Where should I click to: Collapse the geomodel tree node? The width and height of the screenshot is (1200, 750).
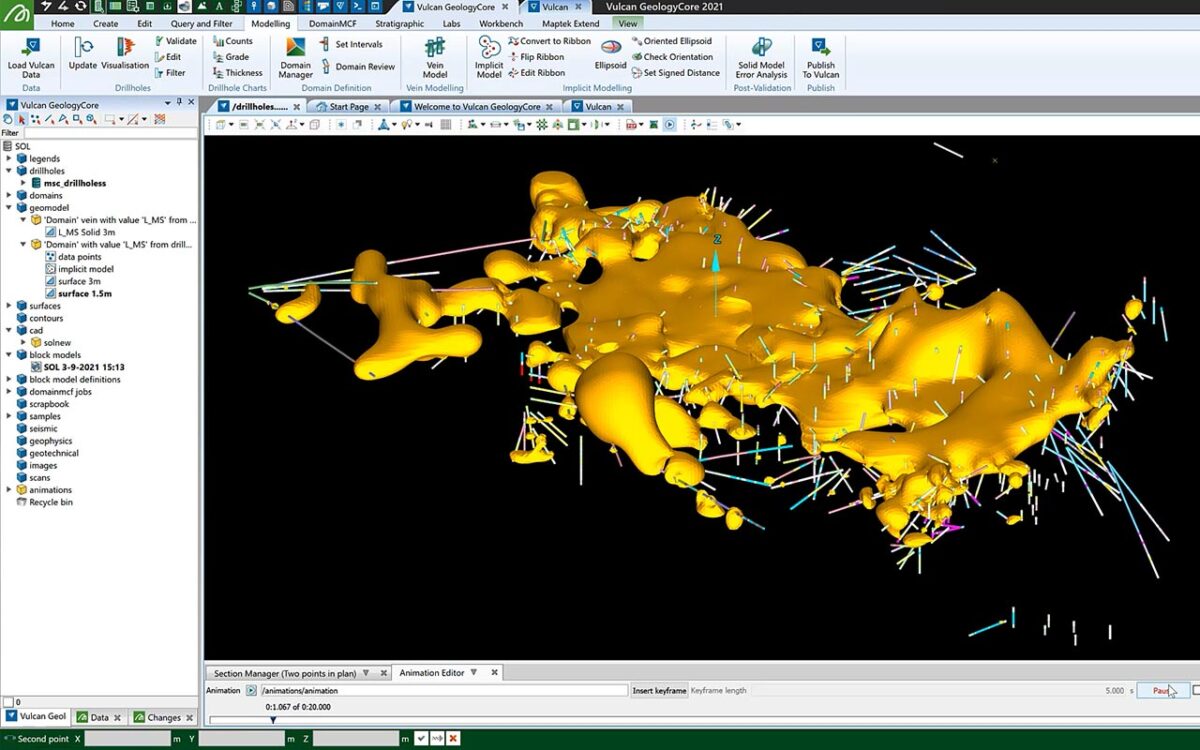(9, 208)
